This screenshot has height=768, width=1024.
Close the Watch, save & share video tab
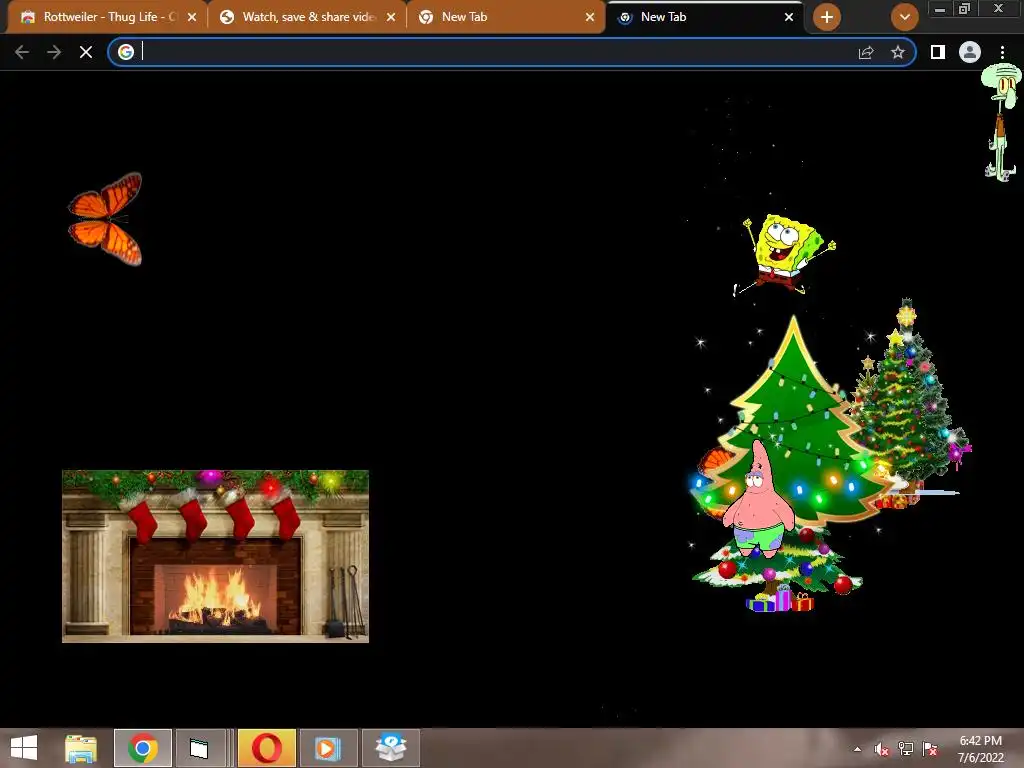point(391,17)
